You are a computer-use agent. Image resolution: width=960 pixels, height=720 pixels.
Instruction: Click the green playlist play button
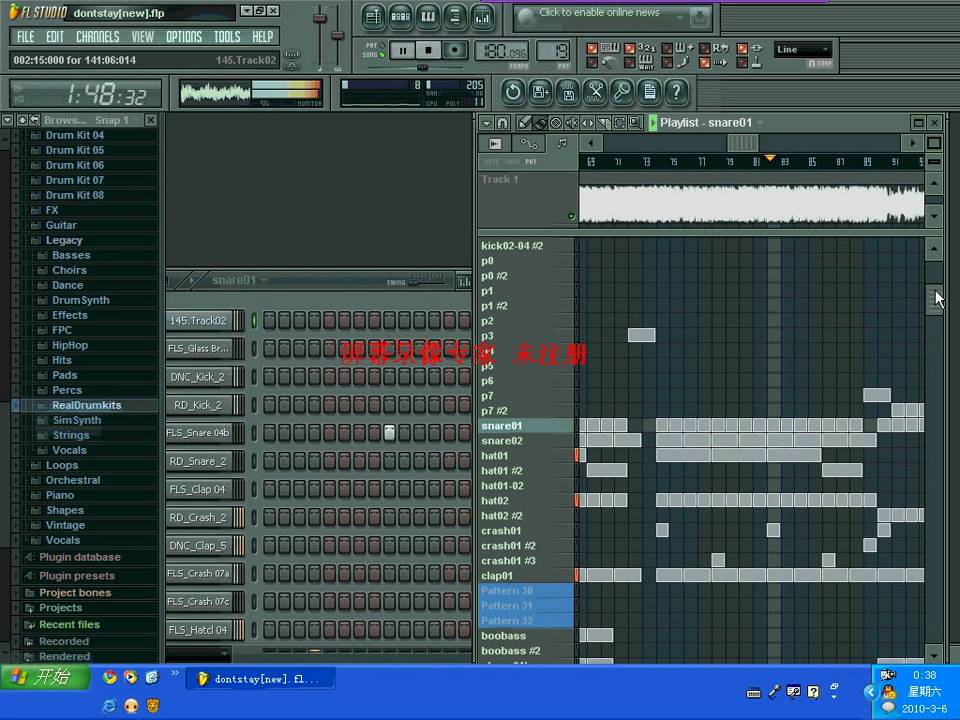[x=653, y=123]
